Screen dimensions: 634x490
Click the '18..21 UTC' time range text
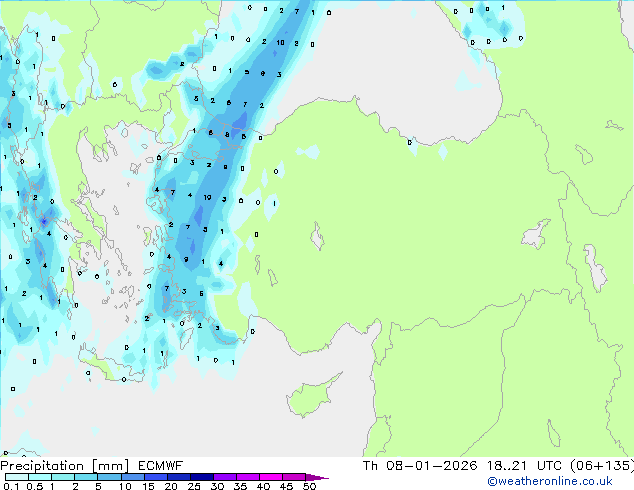pos(524,466)
